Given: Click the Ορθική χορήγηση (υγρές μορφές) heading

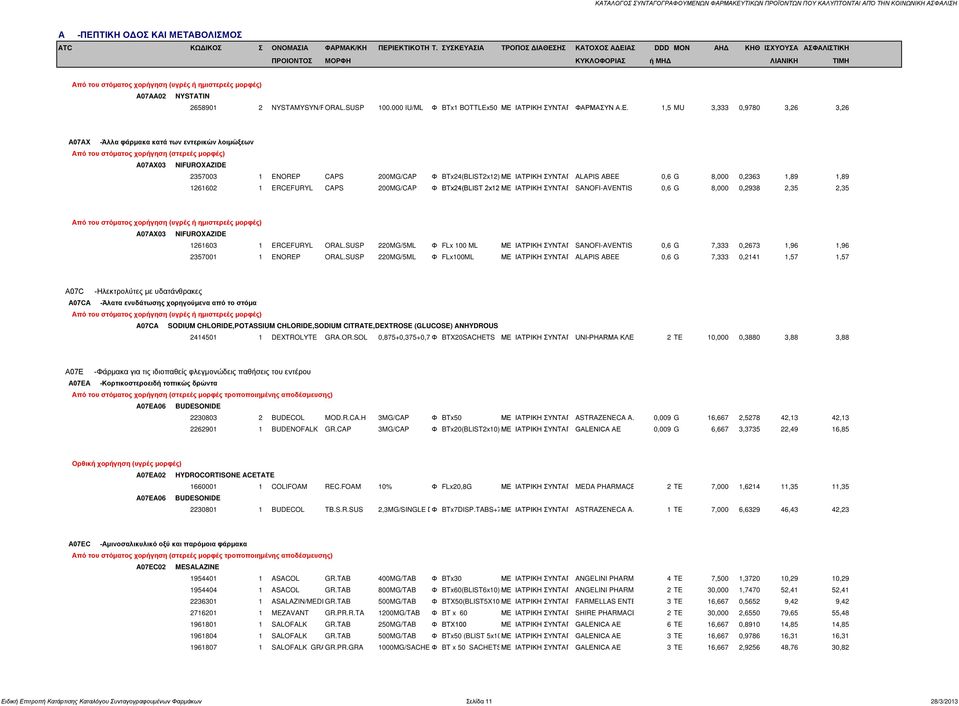Looking at the screenshot, I should pyautogui.click(x=127, y=464).
